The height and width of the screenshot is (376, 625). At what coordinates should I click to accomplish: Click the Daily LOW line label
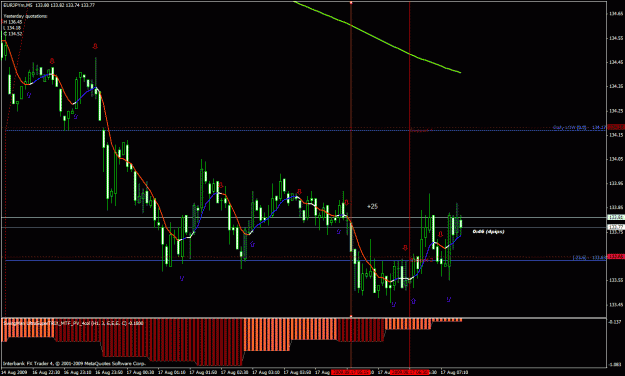579,128
